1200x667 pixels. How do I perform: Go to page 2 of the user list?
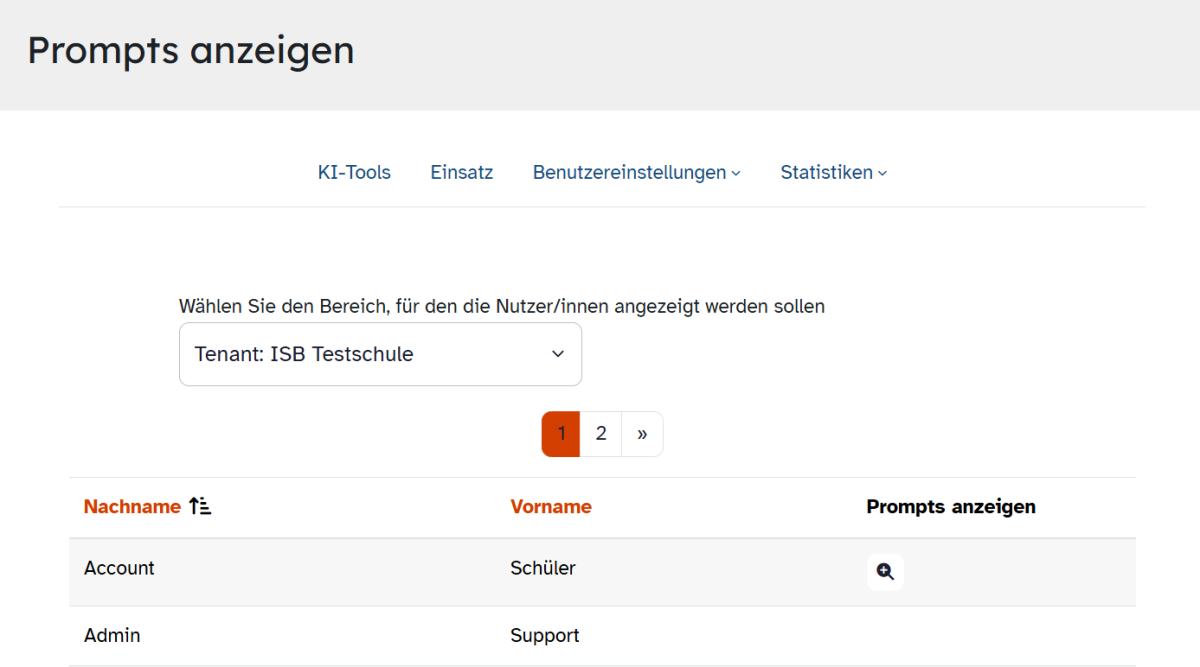(601, 434)
